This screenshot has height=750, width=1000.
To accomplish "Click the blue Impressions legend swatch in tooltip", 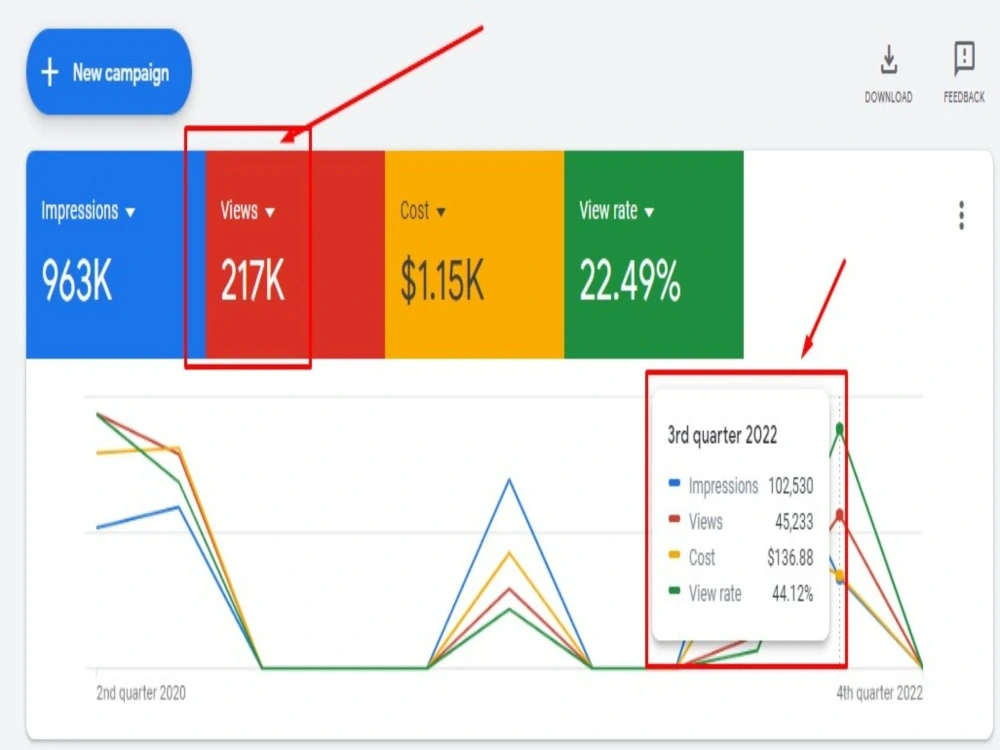I will pyautogui.click(x=674, y=483).
